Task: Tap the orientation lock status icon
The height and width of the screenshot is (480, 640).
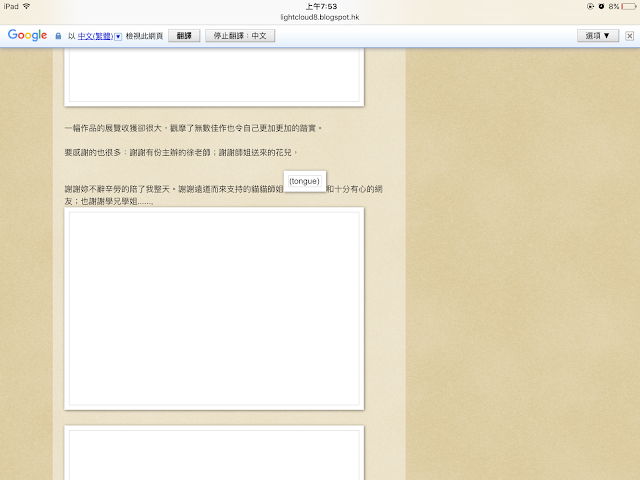Action: [x=590, y=6]
